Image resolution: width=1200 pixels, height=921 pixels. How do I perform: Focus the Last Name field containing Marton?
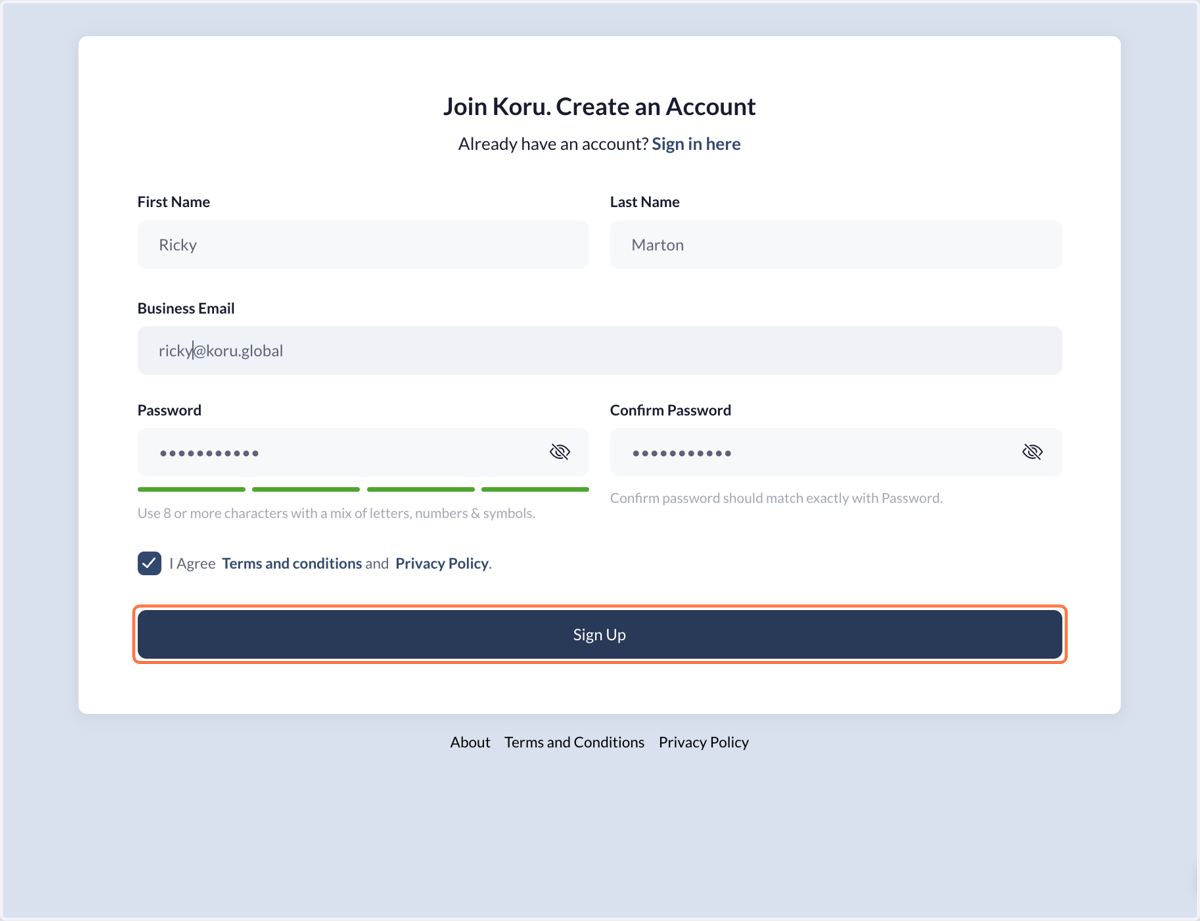(836, 244)
